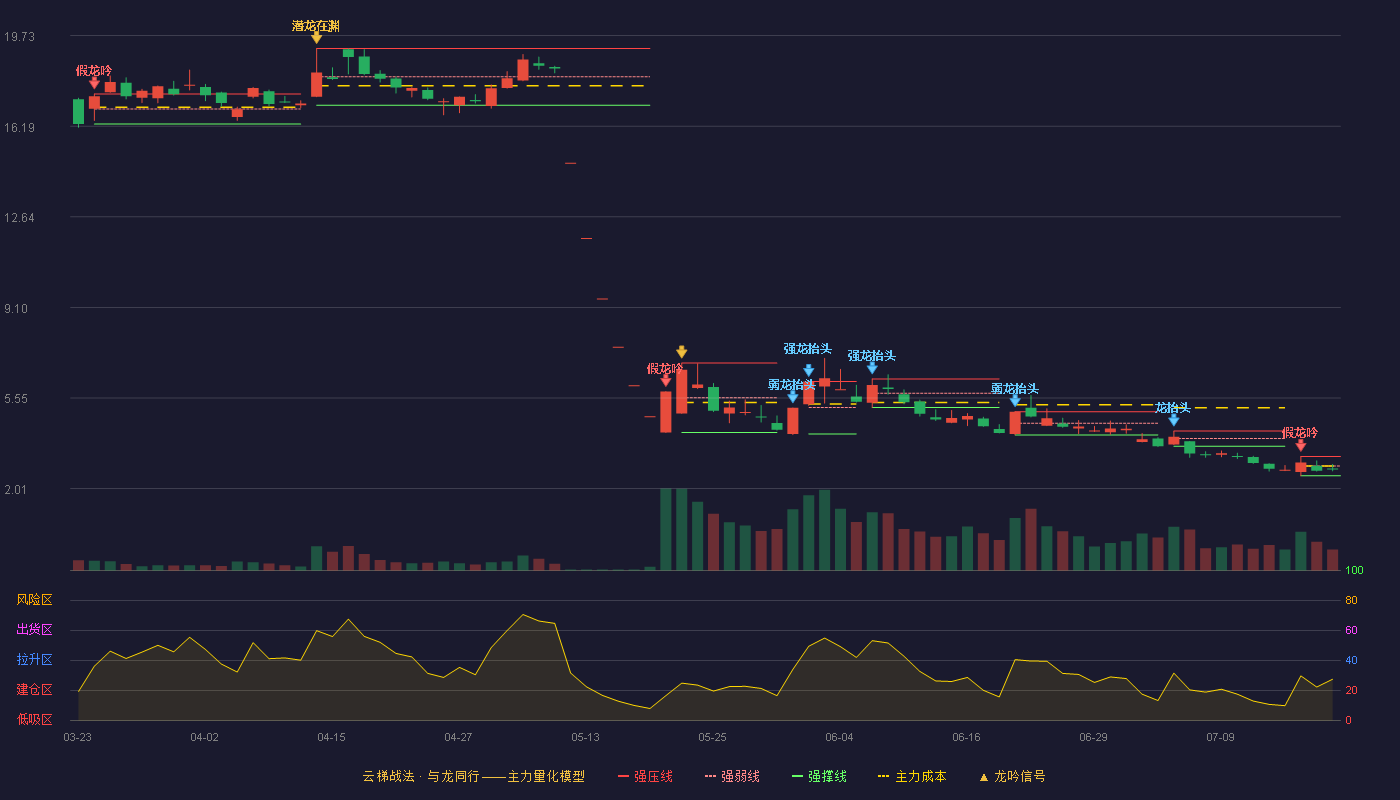Click the blue 40 indicator scale value
Viewport: 1400px width, 800px height.
point(1351,661)
